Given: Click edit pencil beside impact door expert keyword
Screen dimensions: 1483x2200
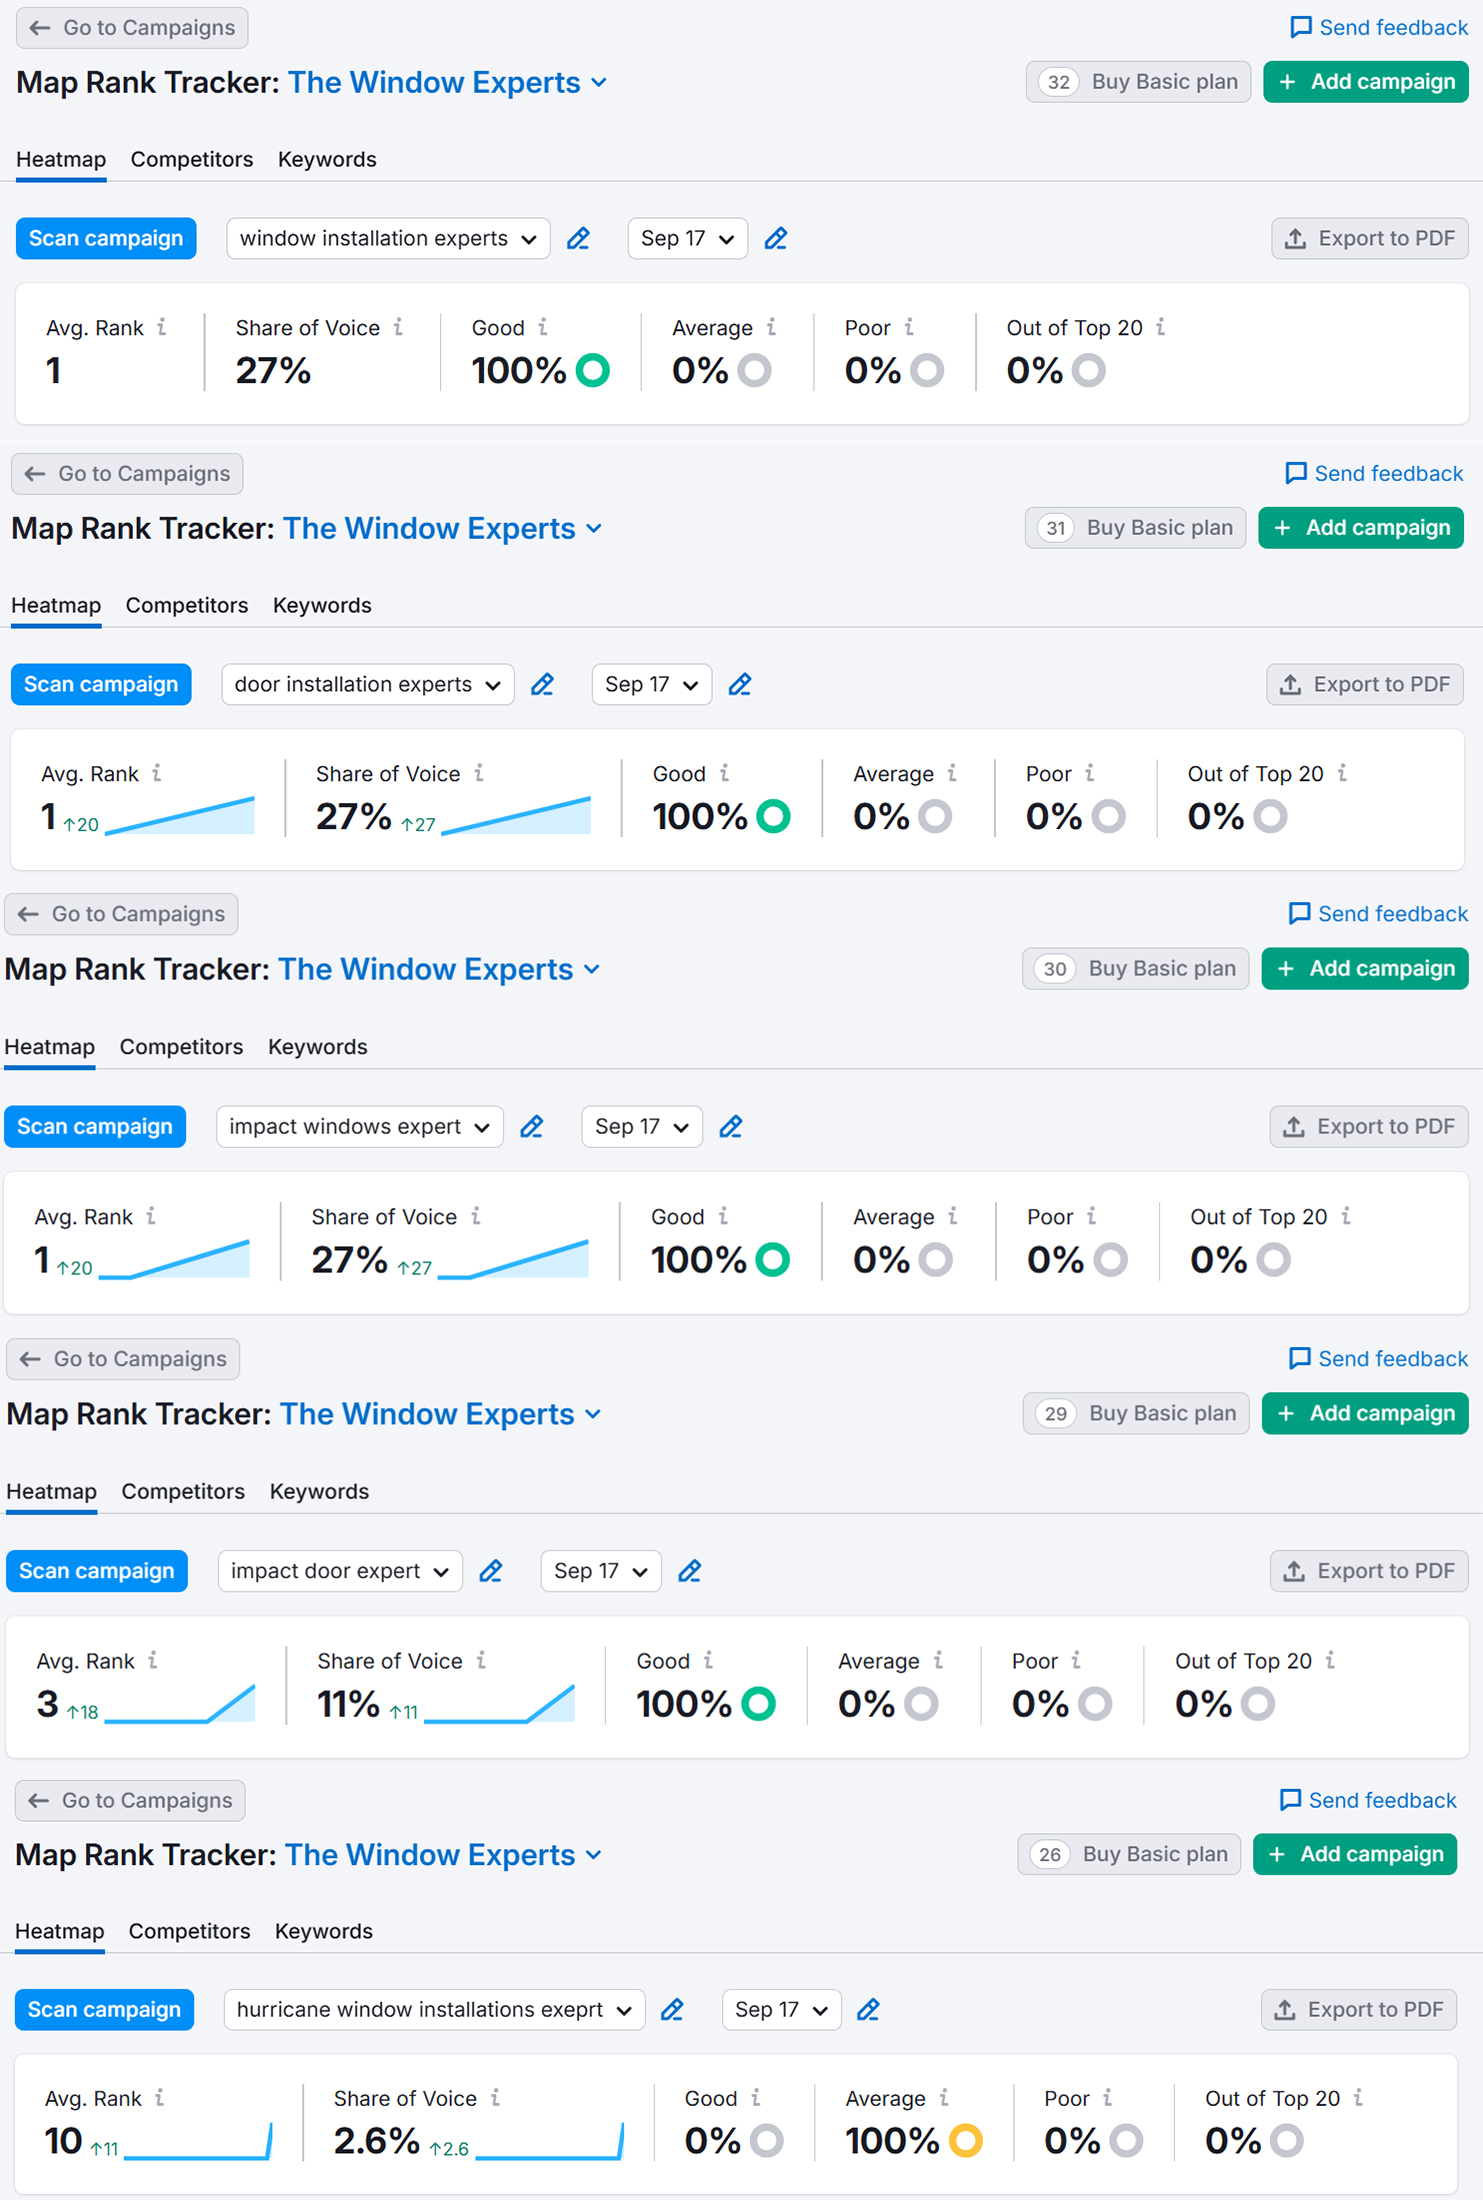Looking at the screenshot, I should [x=491, y=1571].
